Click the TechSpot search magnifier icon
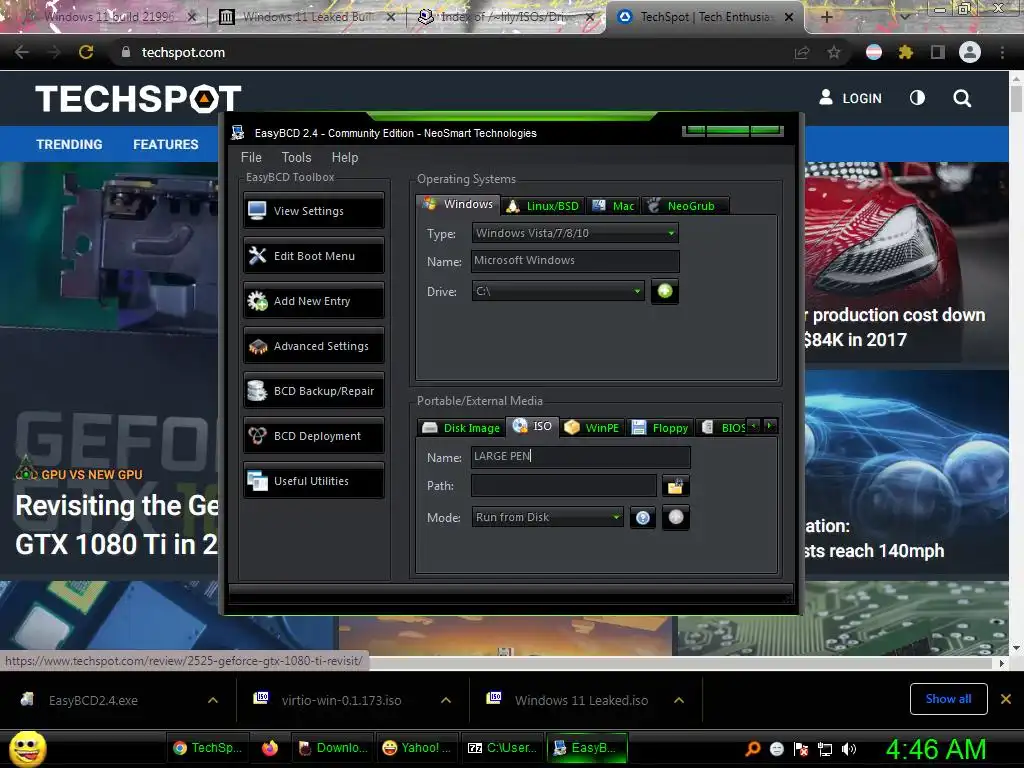Image resolution: width=1024 pixels, height=768 pixels. (x=962, y=99)
